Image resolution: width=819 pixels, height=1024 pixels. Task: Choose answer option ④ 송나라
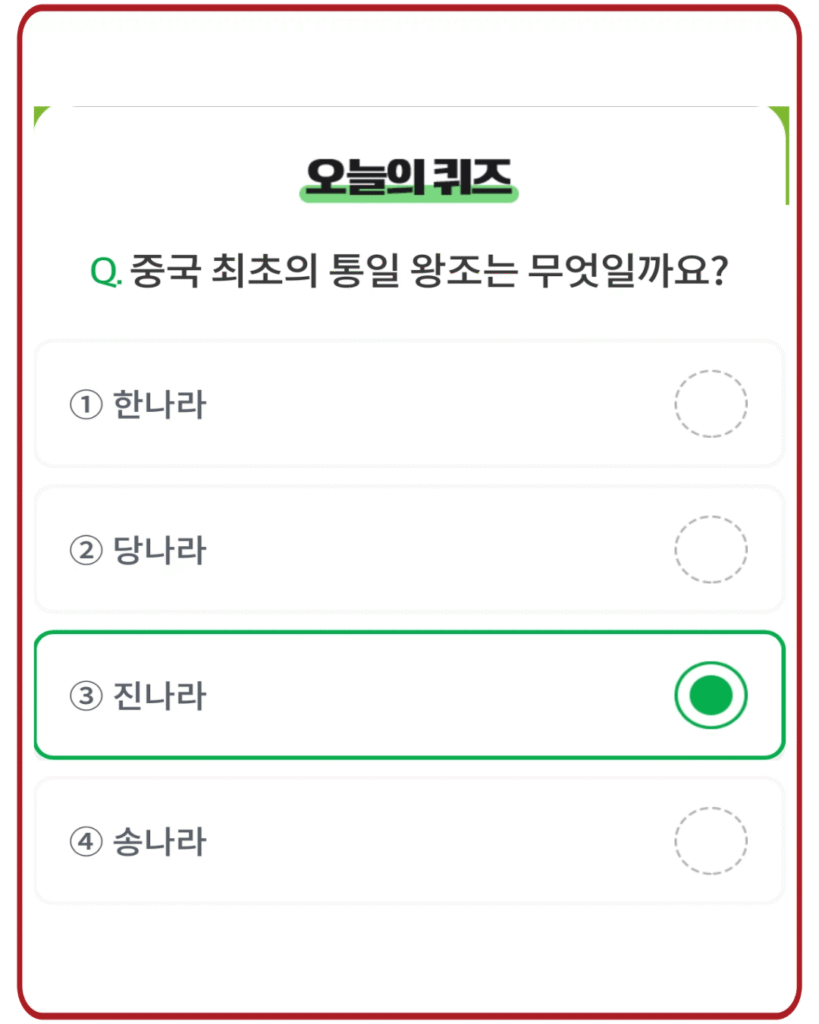pos(410,841)
